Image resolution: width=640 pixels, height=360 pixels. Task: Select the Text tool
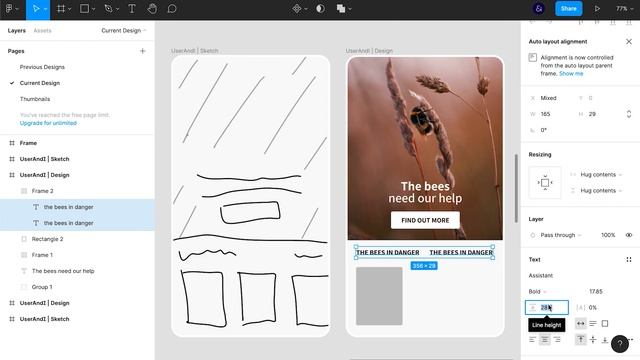pyautogui.click(x=132, y=9)
